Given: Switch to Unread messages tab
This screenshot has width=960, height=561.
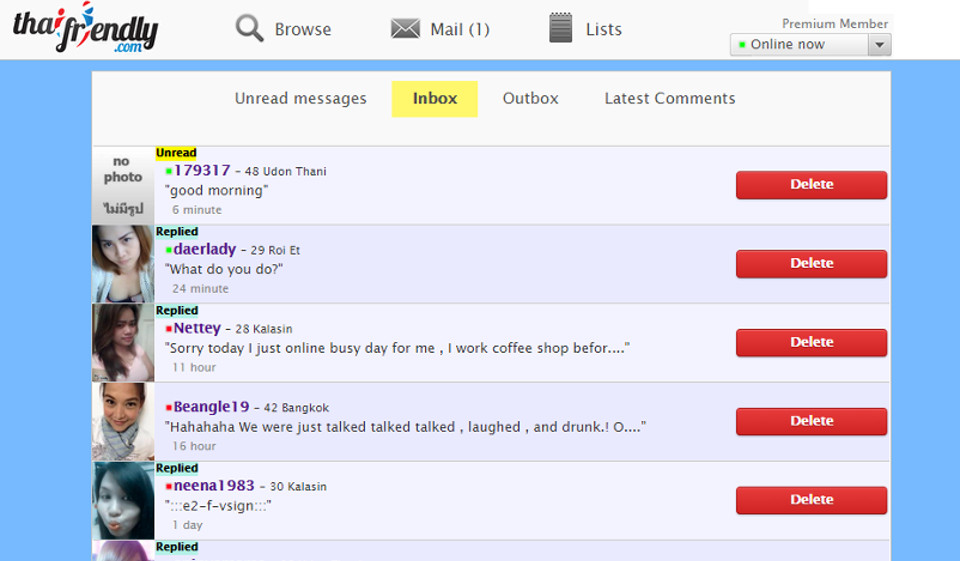Looking at the screenshot, I should coord(300,99).
